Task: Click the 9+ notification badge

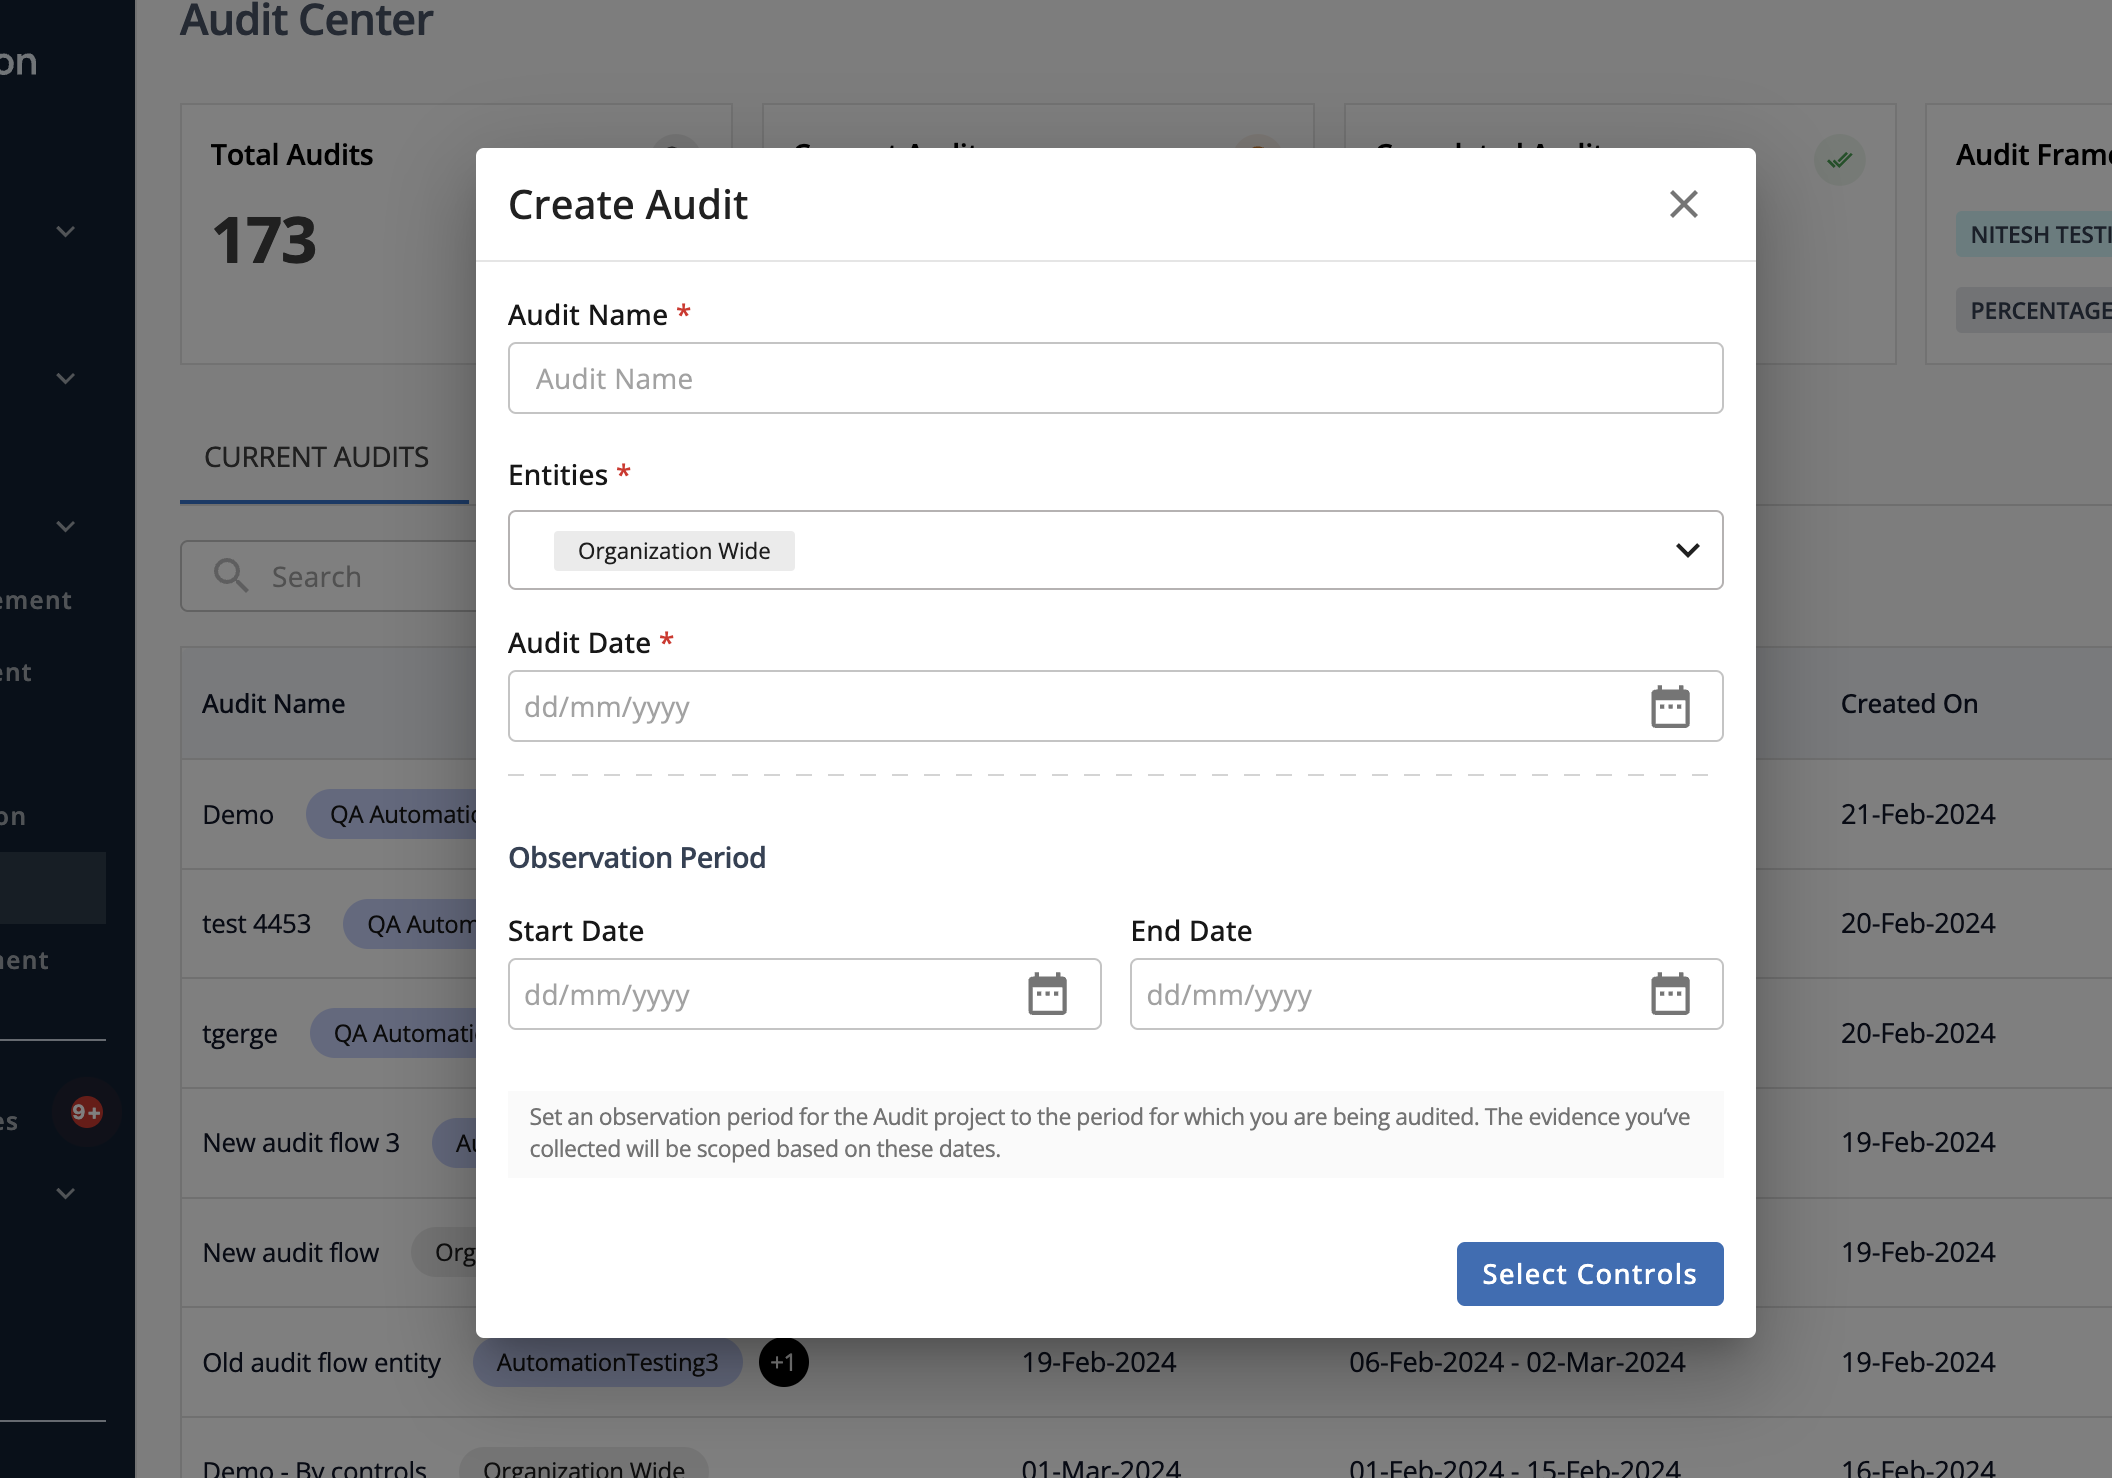Action: coord(86,1112)
